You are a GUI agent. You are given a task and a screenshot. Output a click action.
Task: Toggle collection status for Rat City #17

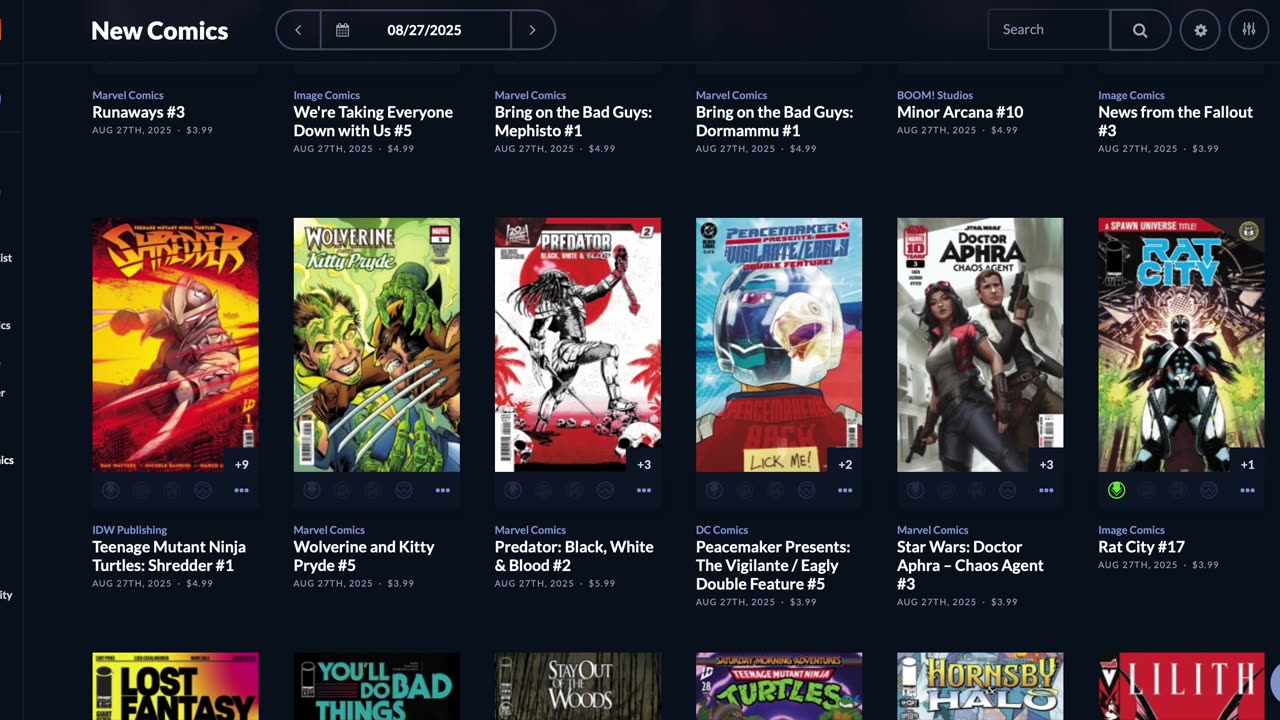(1147, 490)
